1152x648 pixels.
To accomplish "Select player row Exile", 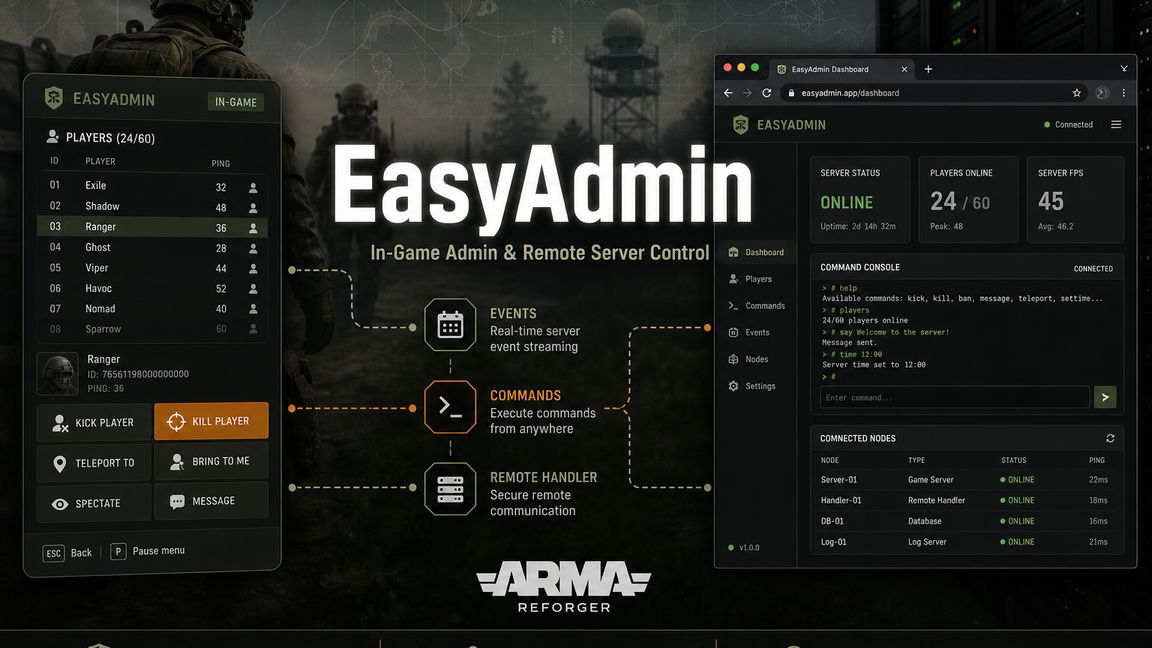I will click(x=152, y=186).
